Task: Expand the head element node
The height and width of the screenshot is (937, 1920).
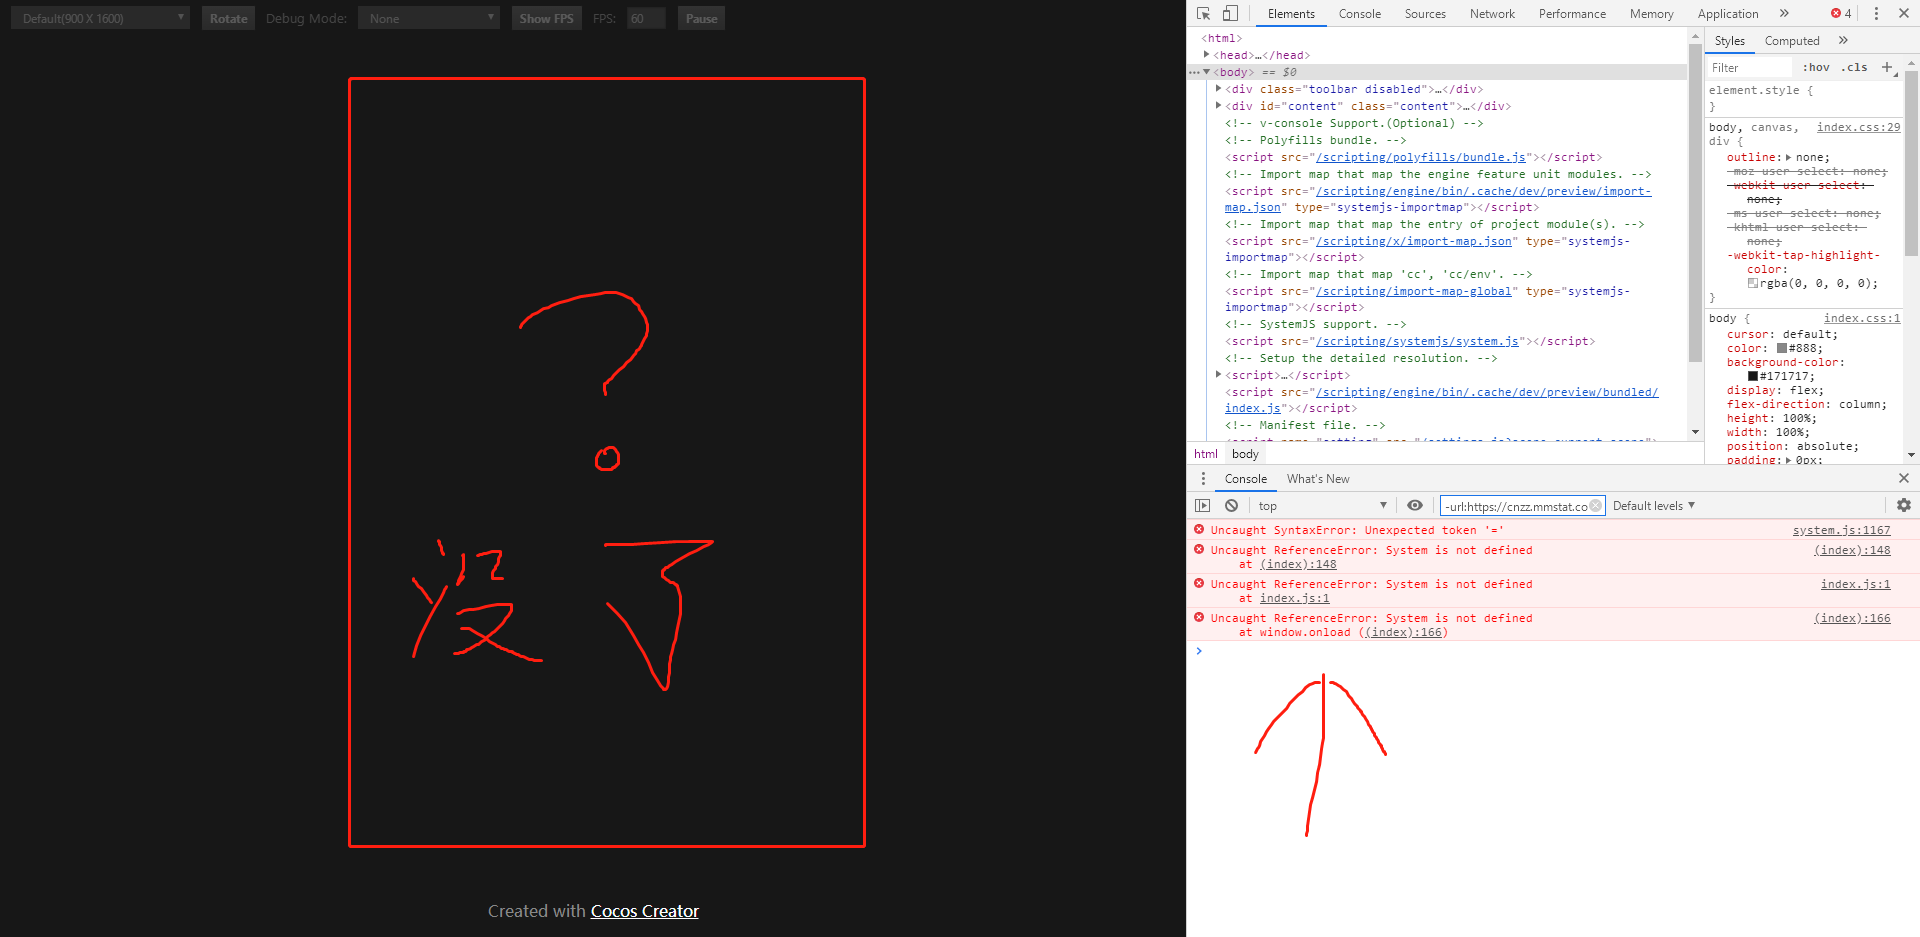Action: tap(1207, 55)
